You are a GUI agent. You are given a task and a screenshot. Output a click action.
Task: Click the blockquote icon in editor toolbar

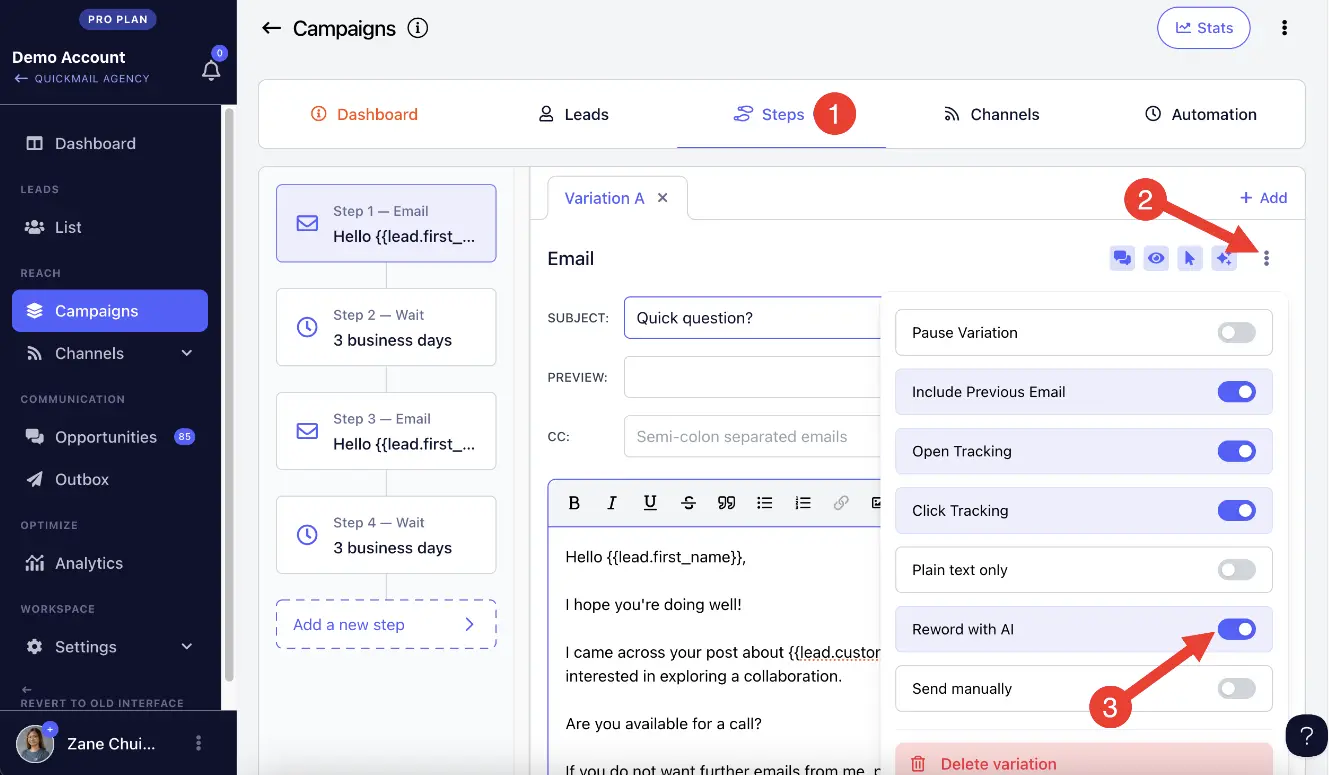(727, 503)
